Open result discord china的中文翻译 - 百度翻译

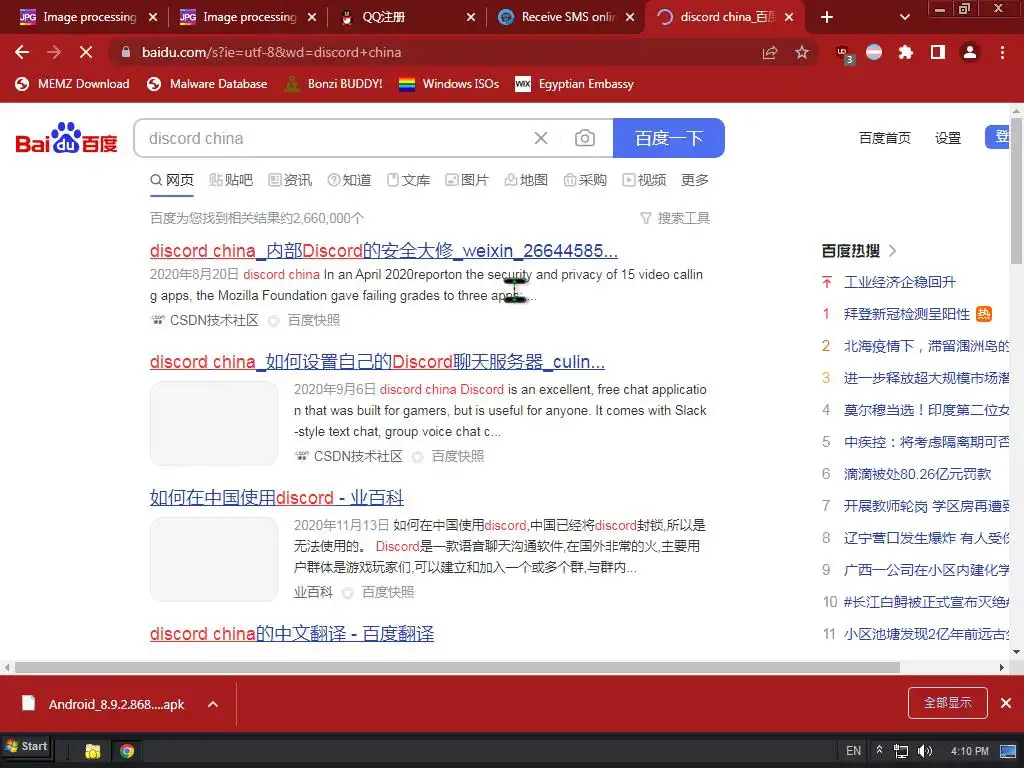pos(292,633)
